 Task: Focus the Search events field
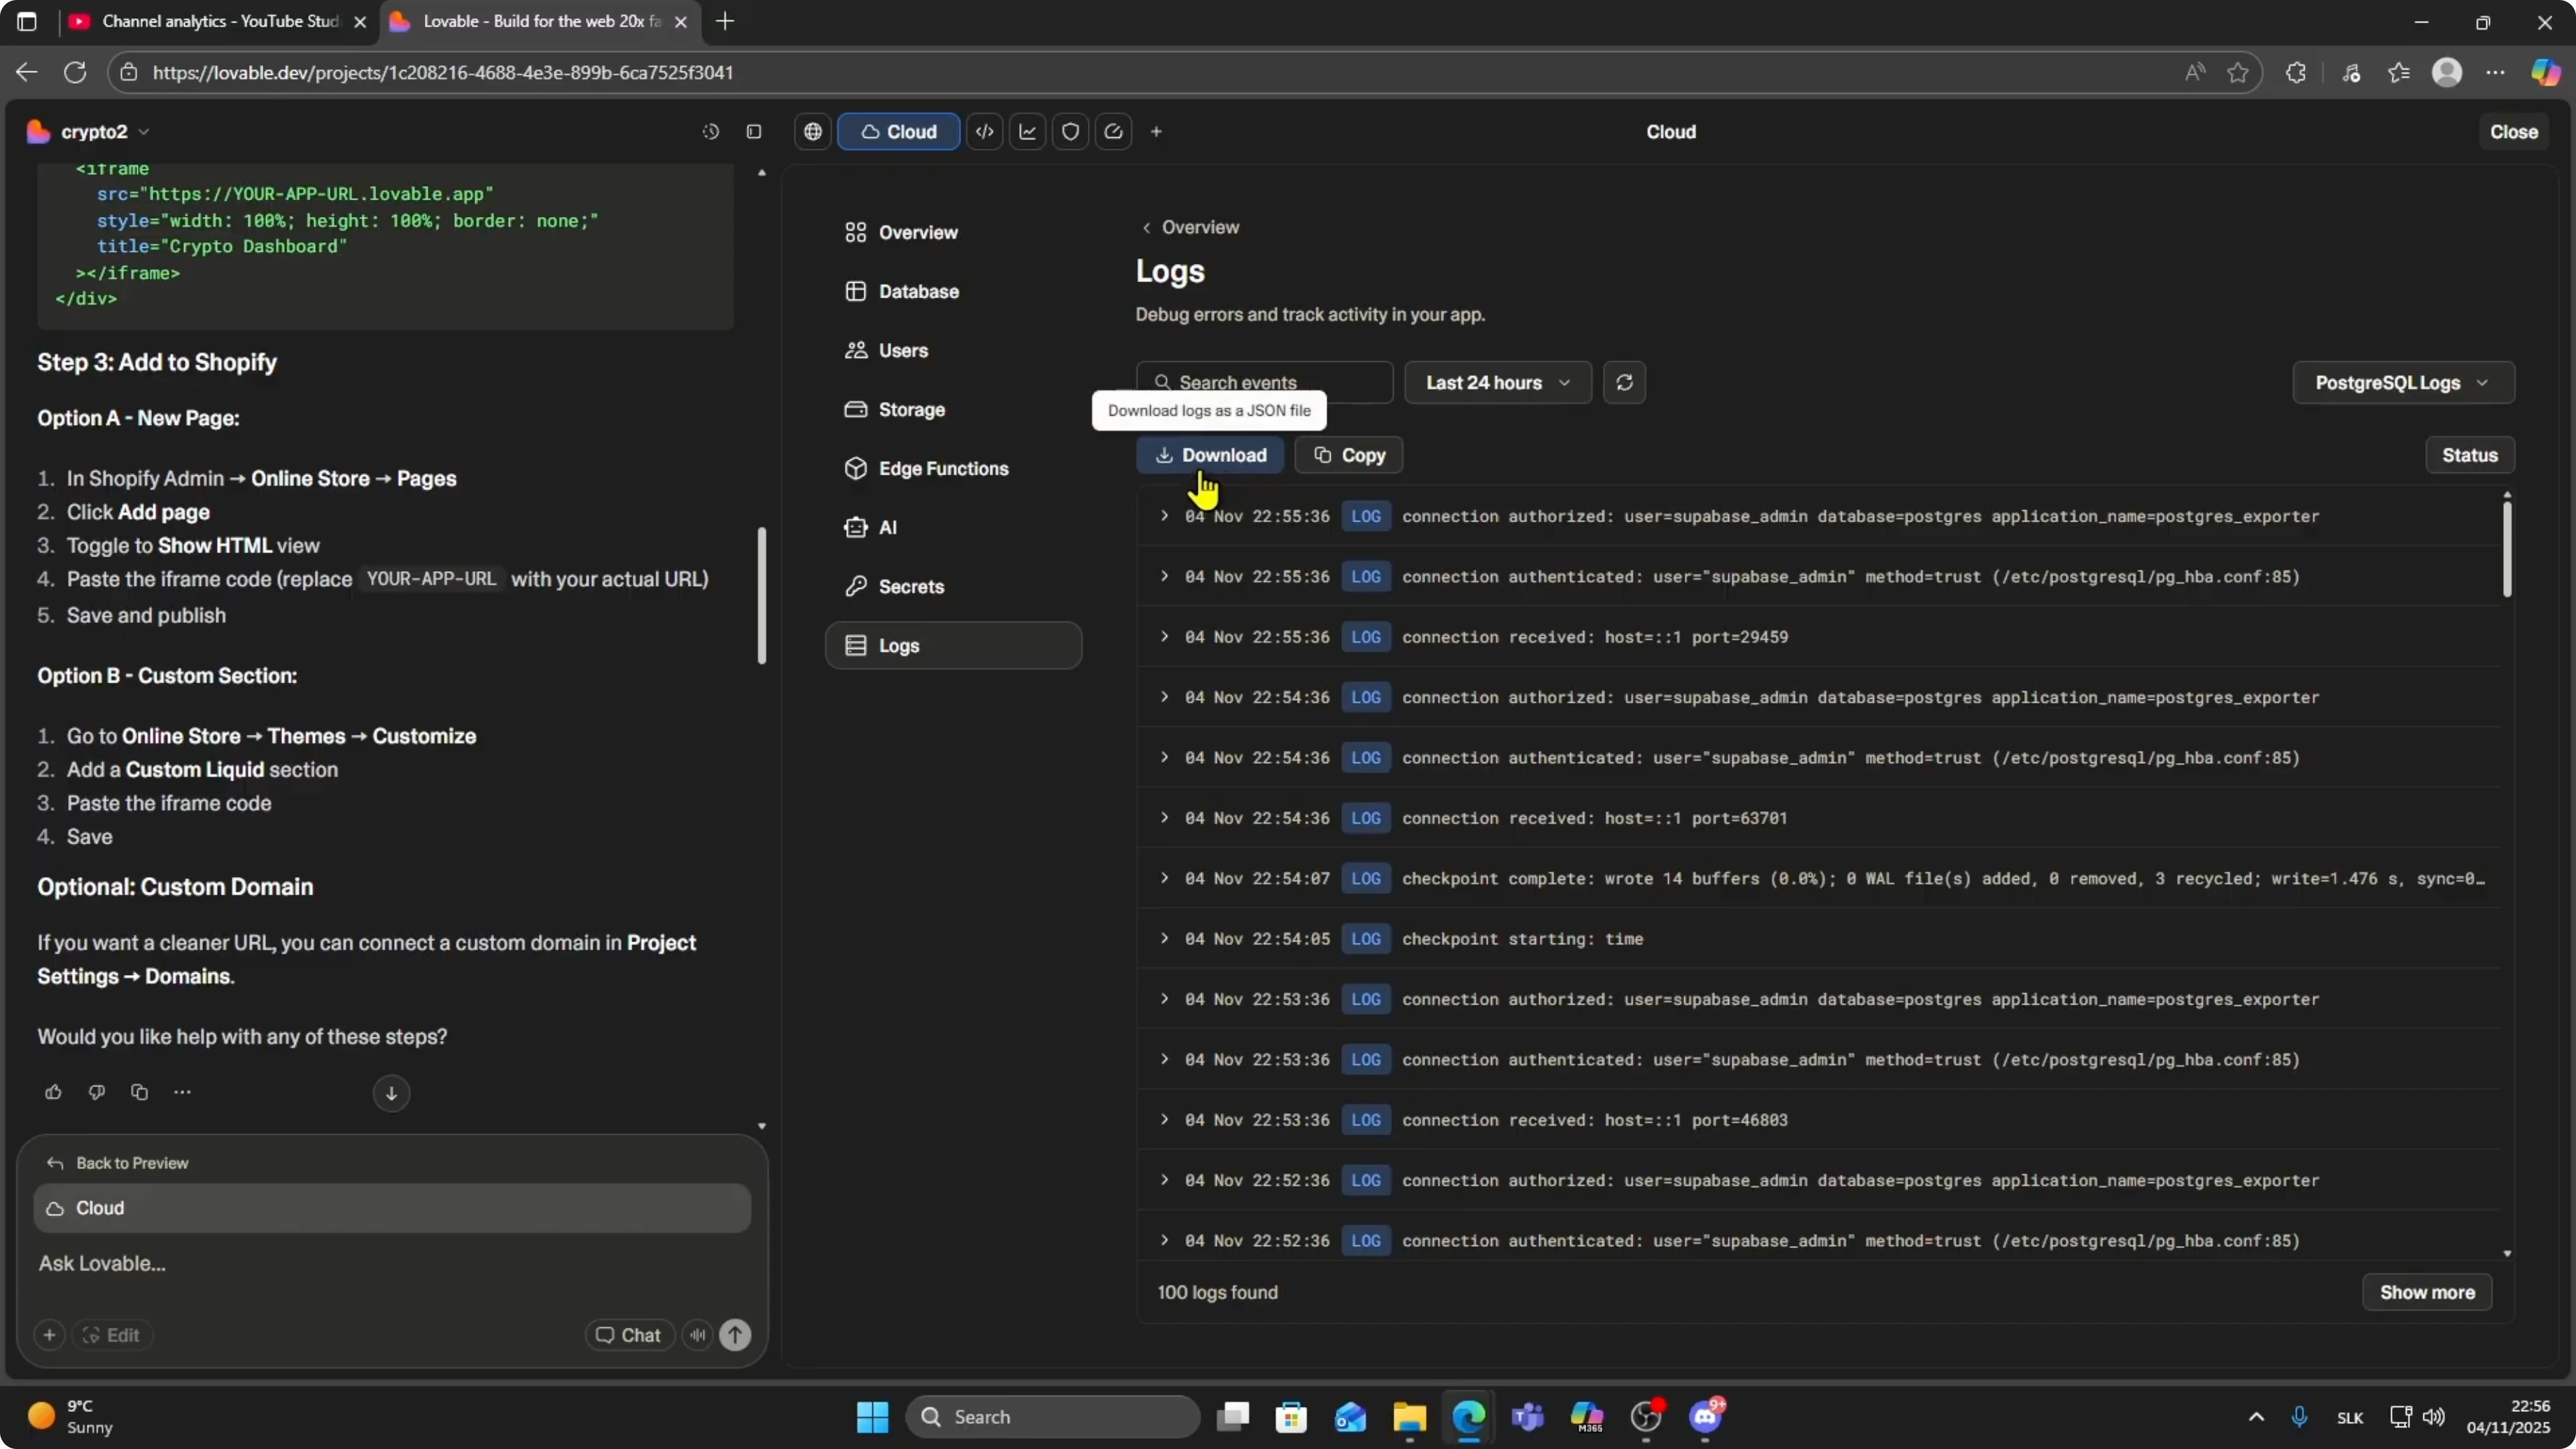click(x=1264, y=382)
